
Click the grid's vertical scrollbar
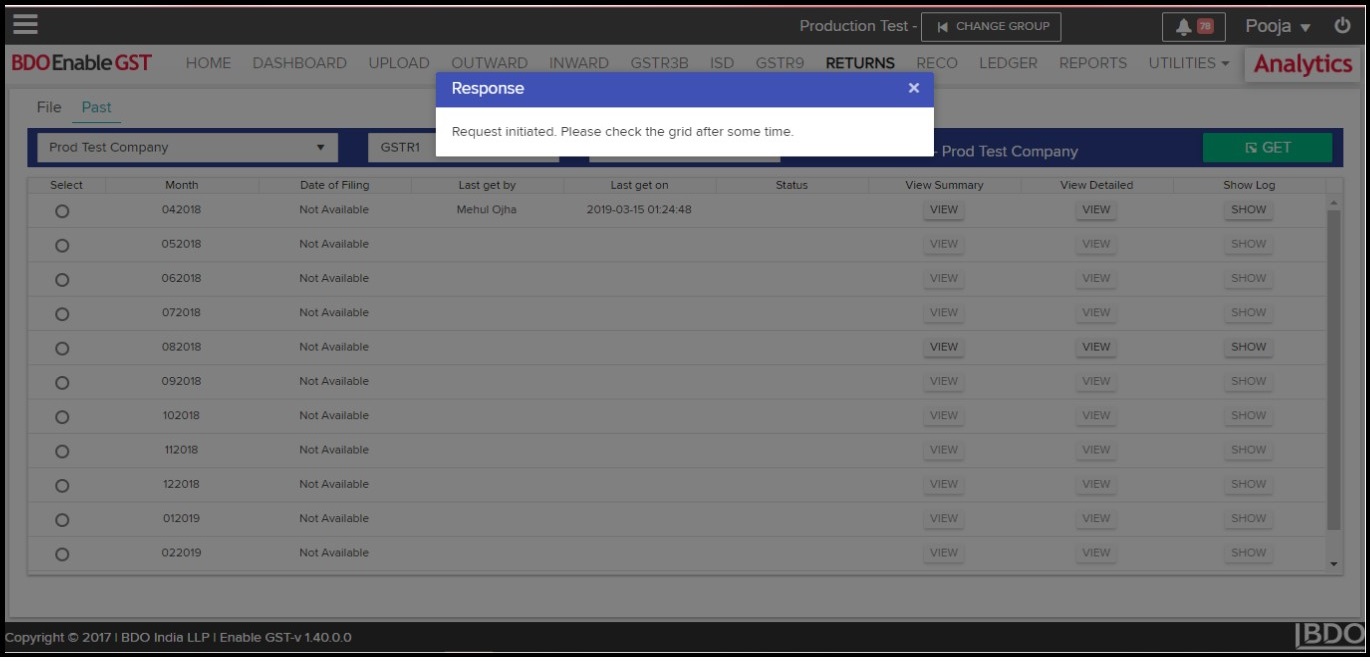click(x=1333, y=370)
